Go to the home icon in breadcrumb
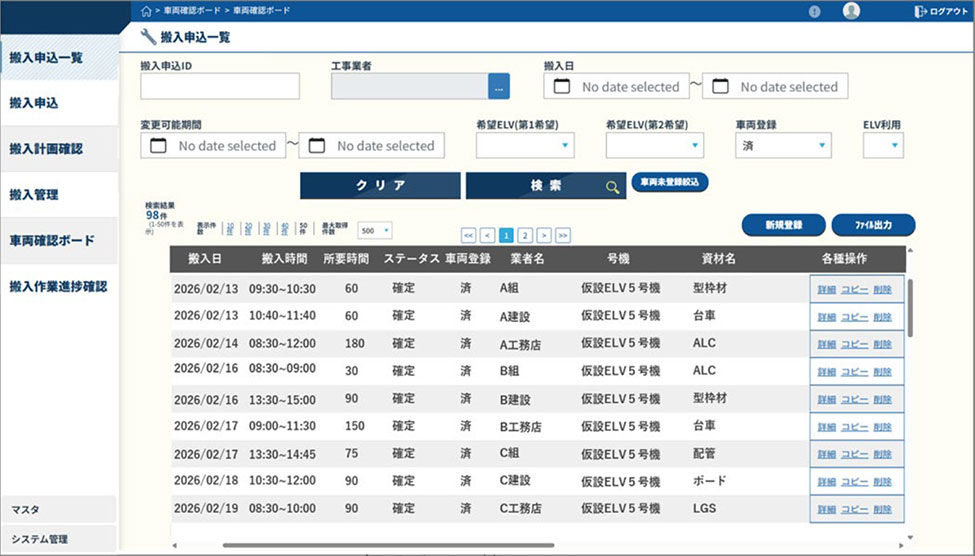 coord(146,11)
